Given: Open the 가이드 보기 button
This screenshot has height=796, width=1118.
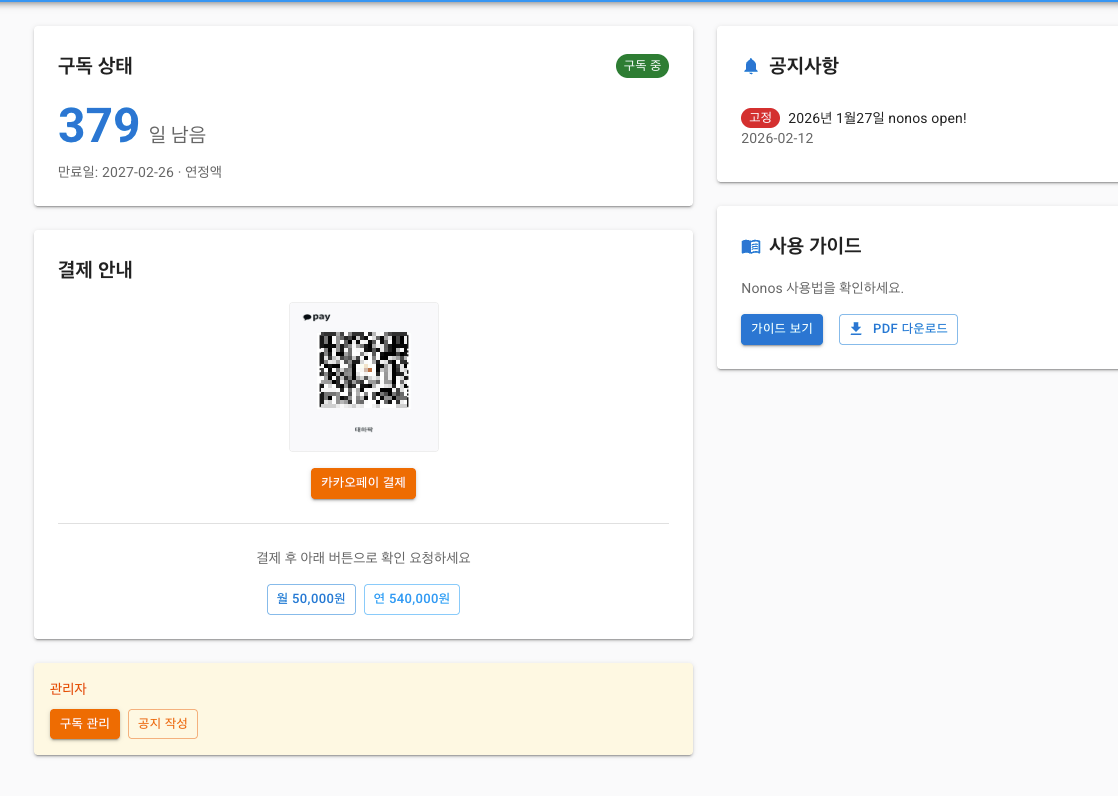Looking at the screenshot, I should tap(781, 329).
